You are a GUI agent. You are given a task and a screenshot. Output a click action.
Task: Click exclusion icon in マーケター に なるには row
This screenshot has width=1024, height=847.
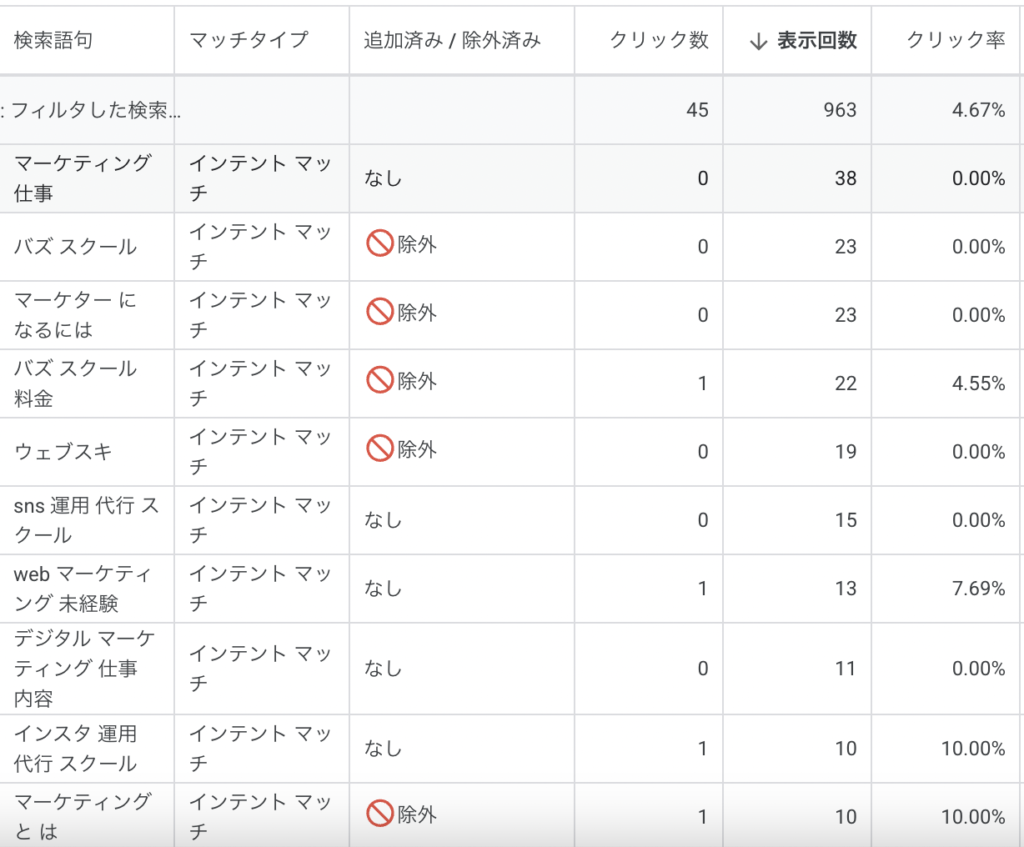point(379,312)
